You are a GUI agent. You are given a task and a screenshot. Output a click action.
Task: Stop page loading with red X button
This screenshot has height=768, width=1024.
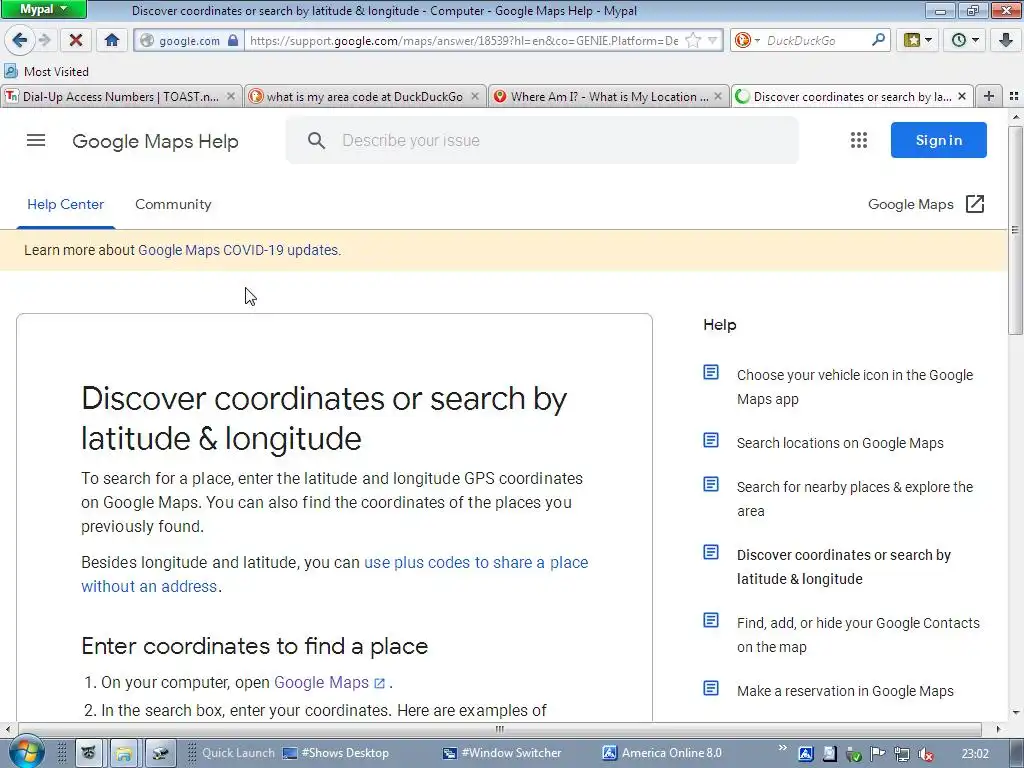(76, 40)
